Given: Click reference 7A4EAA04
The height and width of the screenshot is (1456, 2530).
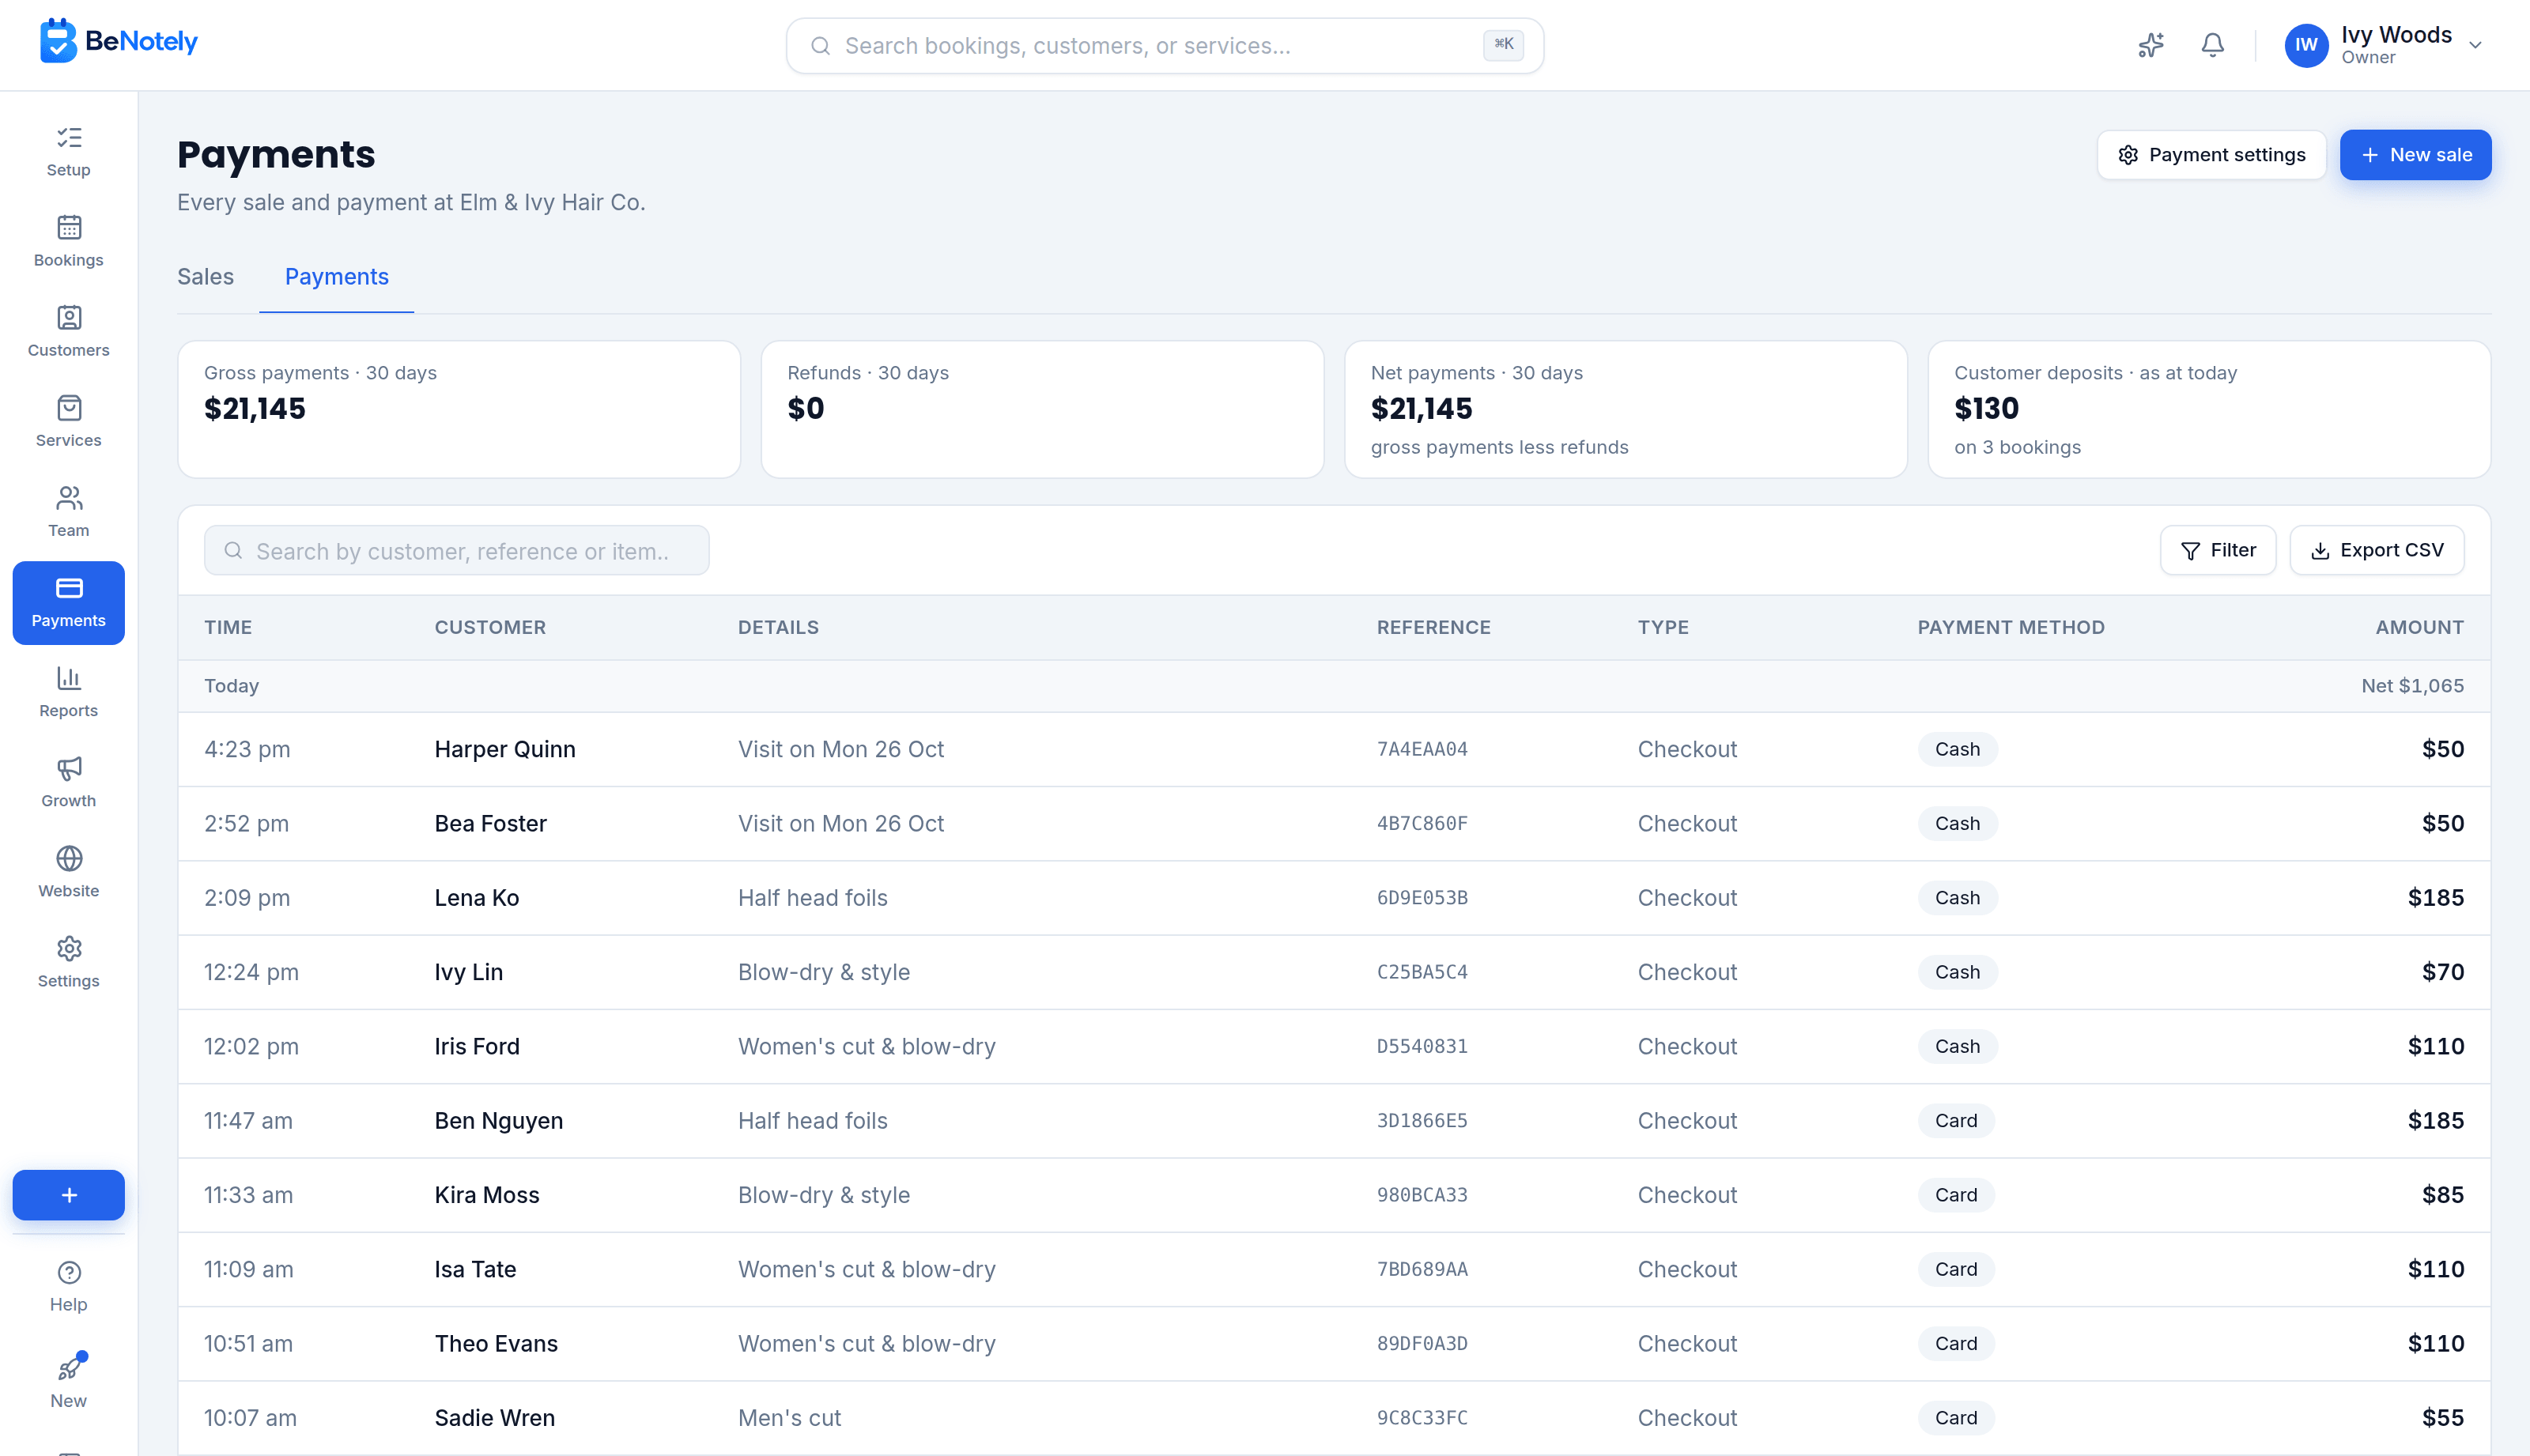Looking at the screenshot, I should pos(1421,749).
